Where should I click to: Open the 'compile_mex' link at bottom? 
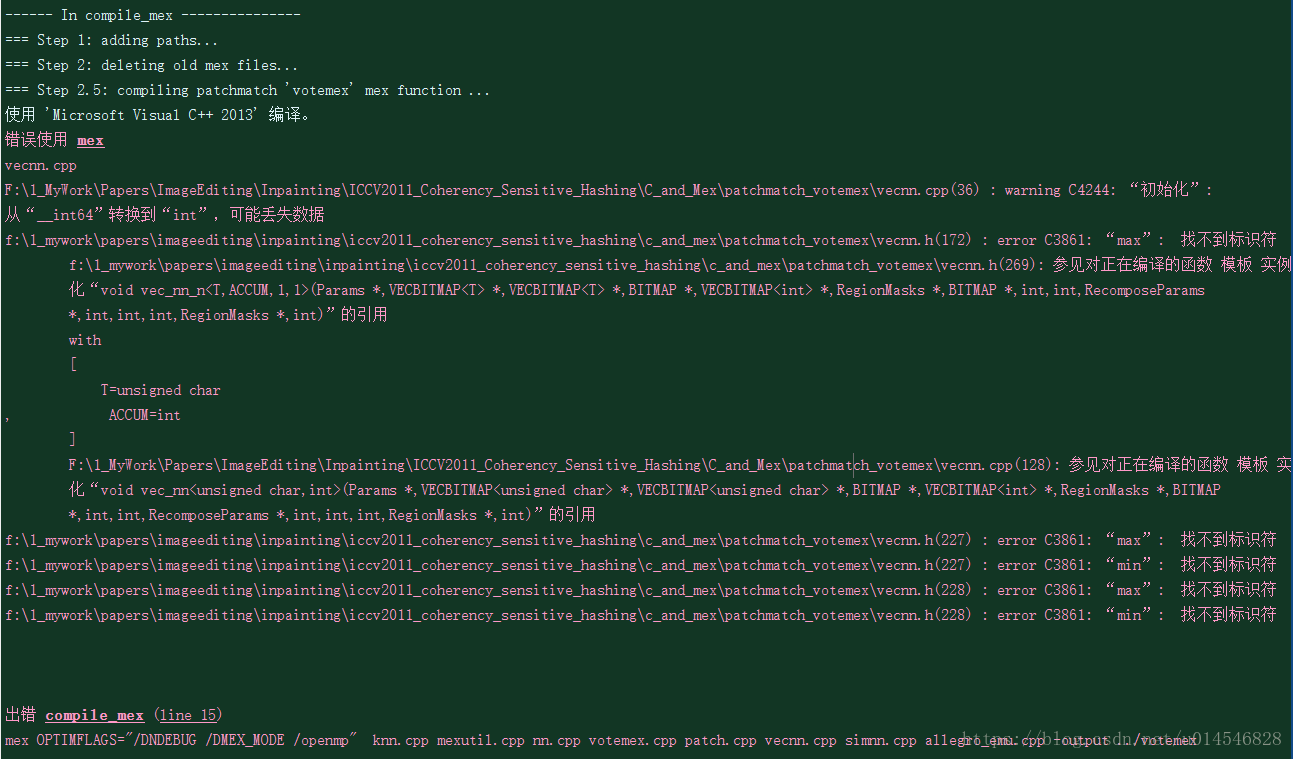pos(95,715)
